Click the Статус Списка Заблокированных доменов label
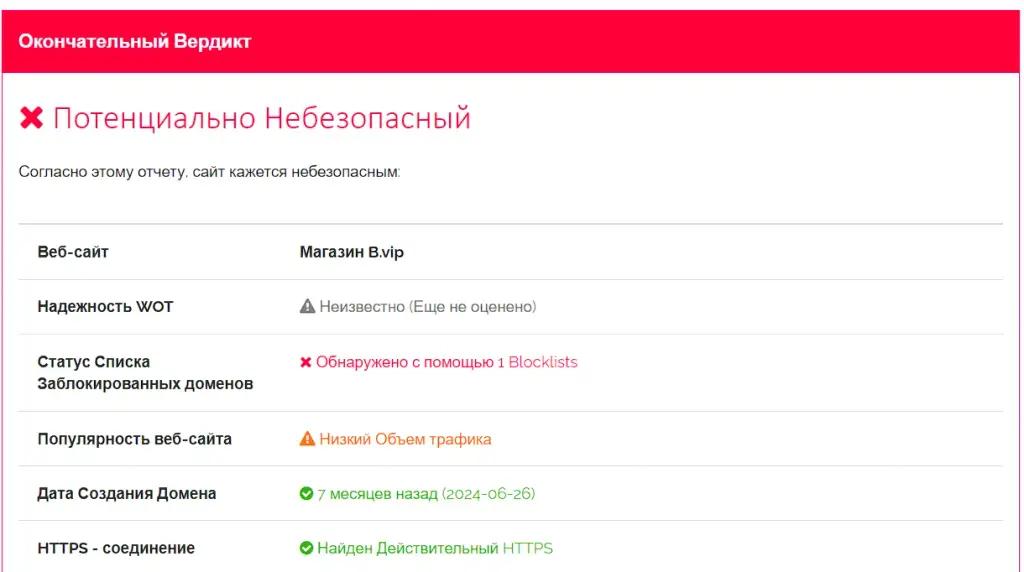The width and height of the screenshot is (1024, 572). pos(145,373)
